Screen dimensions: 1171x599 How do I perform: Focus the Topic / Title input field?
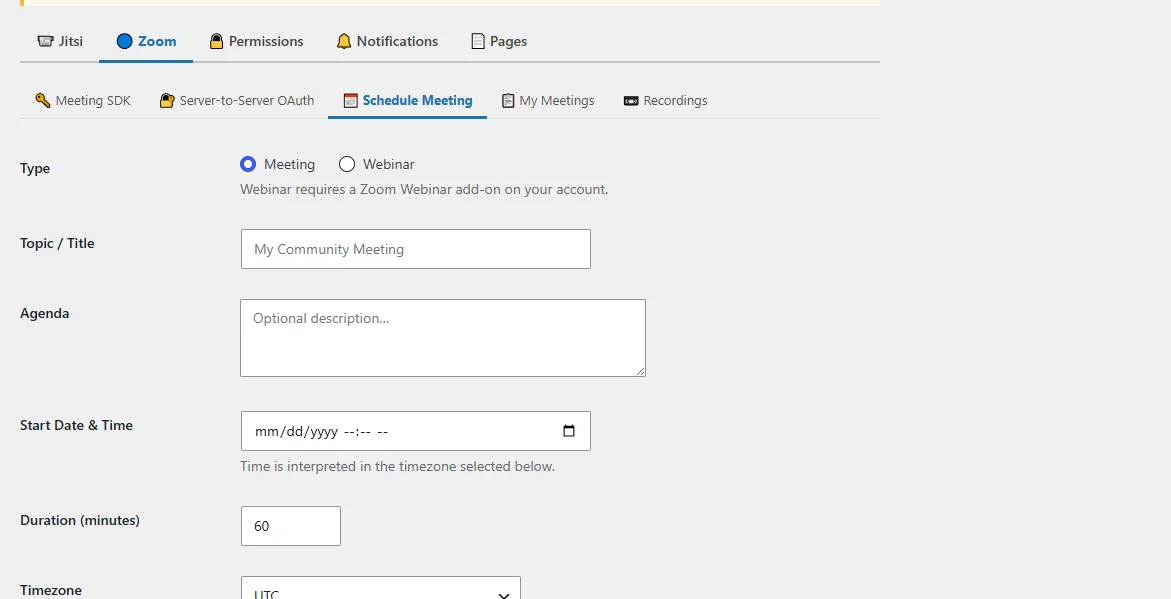[x=416, y=249]
